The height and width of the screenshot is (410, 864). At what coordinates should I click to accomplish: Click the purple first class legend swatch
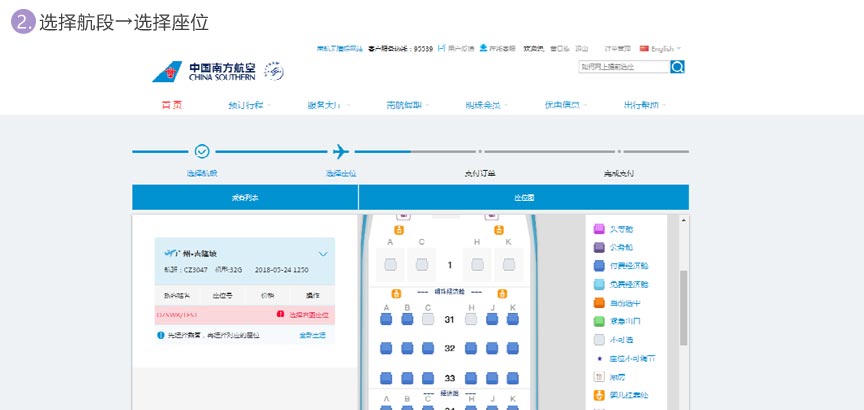(x=599, y=229)
